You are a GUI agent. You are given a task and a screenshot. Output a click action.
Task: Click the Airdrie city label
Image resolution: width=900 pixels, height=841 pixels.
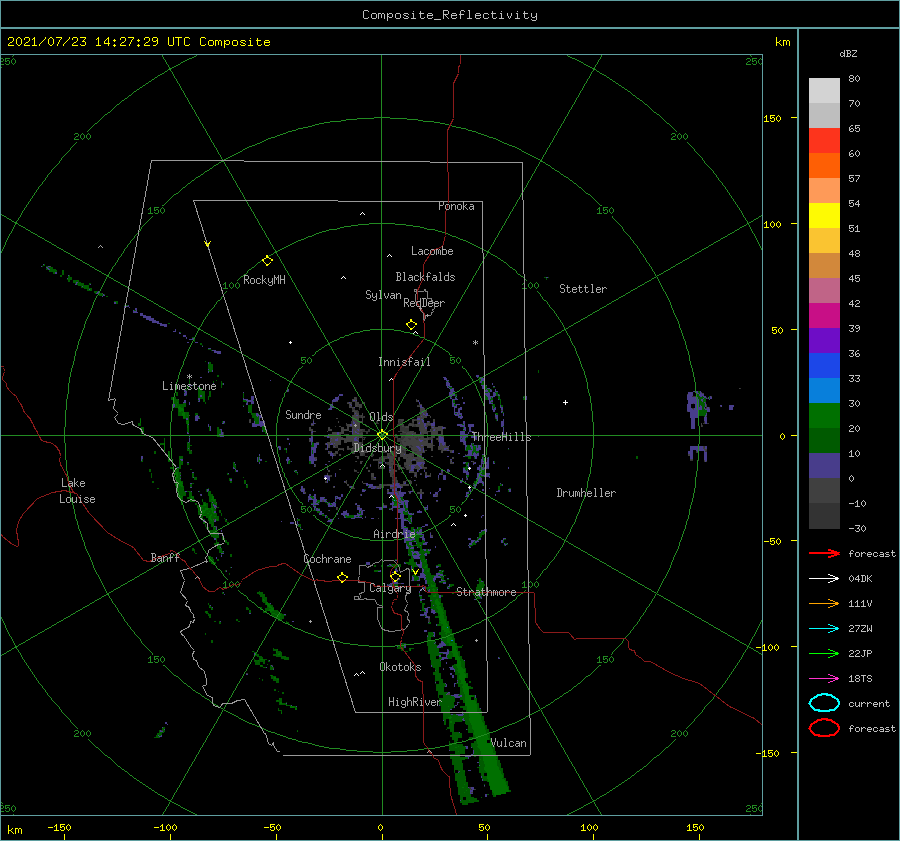[394, 534]
